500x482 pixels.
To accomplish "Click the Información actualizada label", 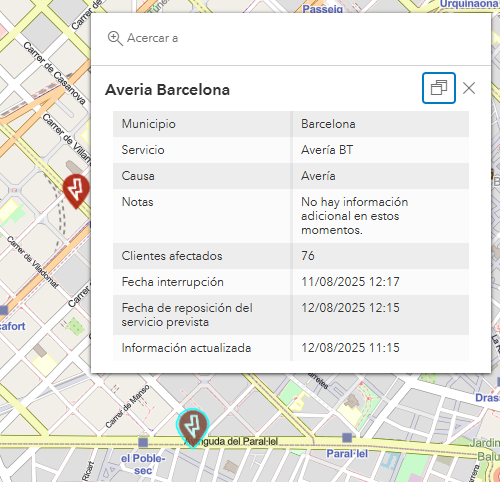I will point(186,348).
